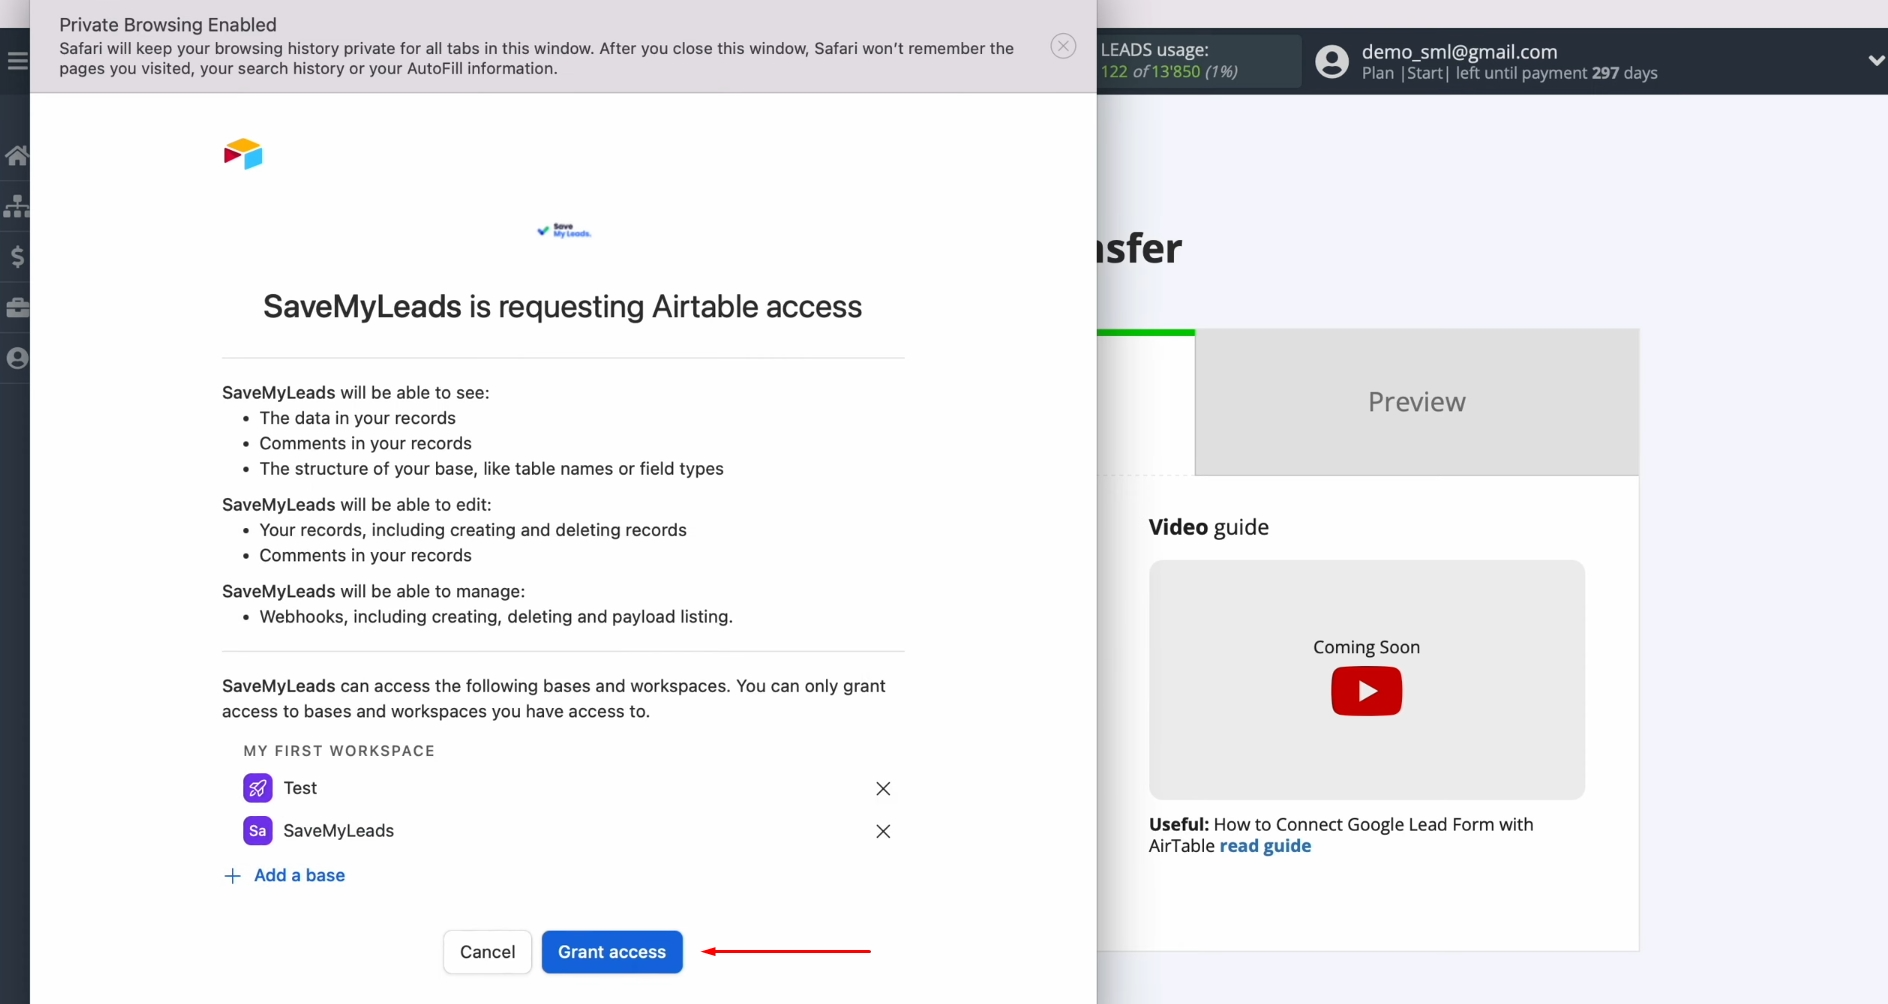Click the LEADS usage indicator
Image resolution: width=1888 pixels, height=1004 pixels.
[x=1198, y=61]
